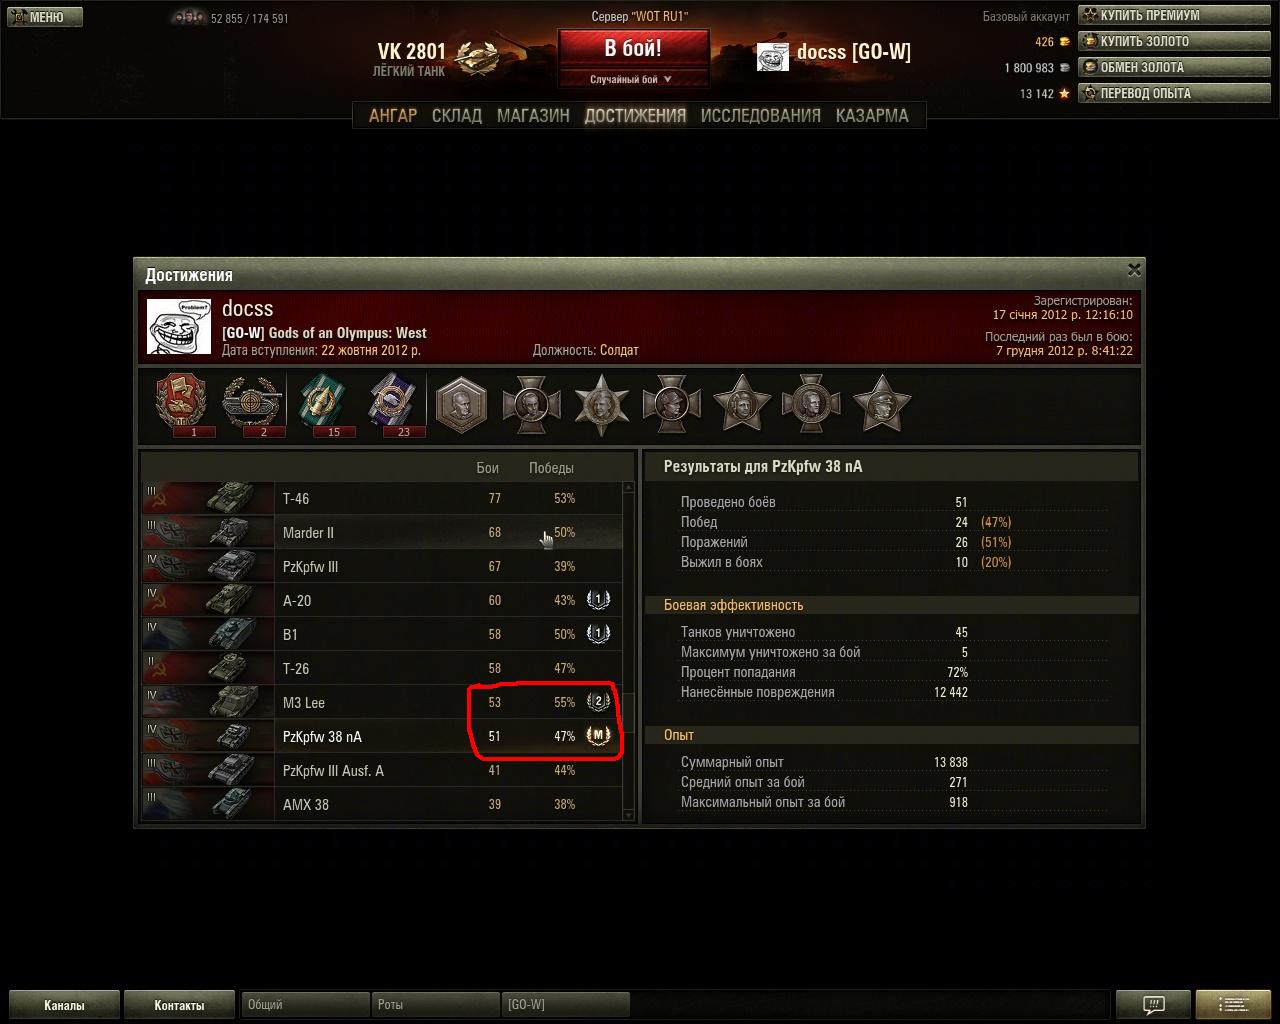Click the scrollbar up arrow in the tank list

click(x=628, y=487)
